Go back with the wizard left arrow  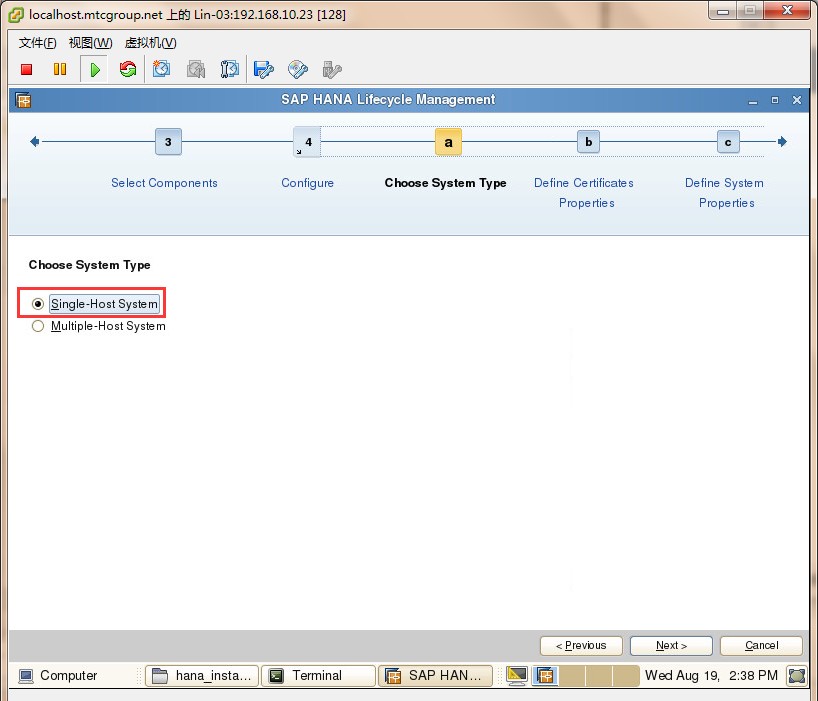[x=34, y=142]
